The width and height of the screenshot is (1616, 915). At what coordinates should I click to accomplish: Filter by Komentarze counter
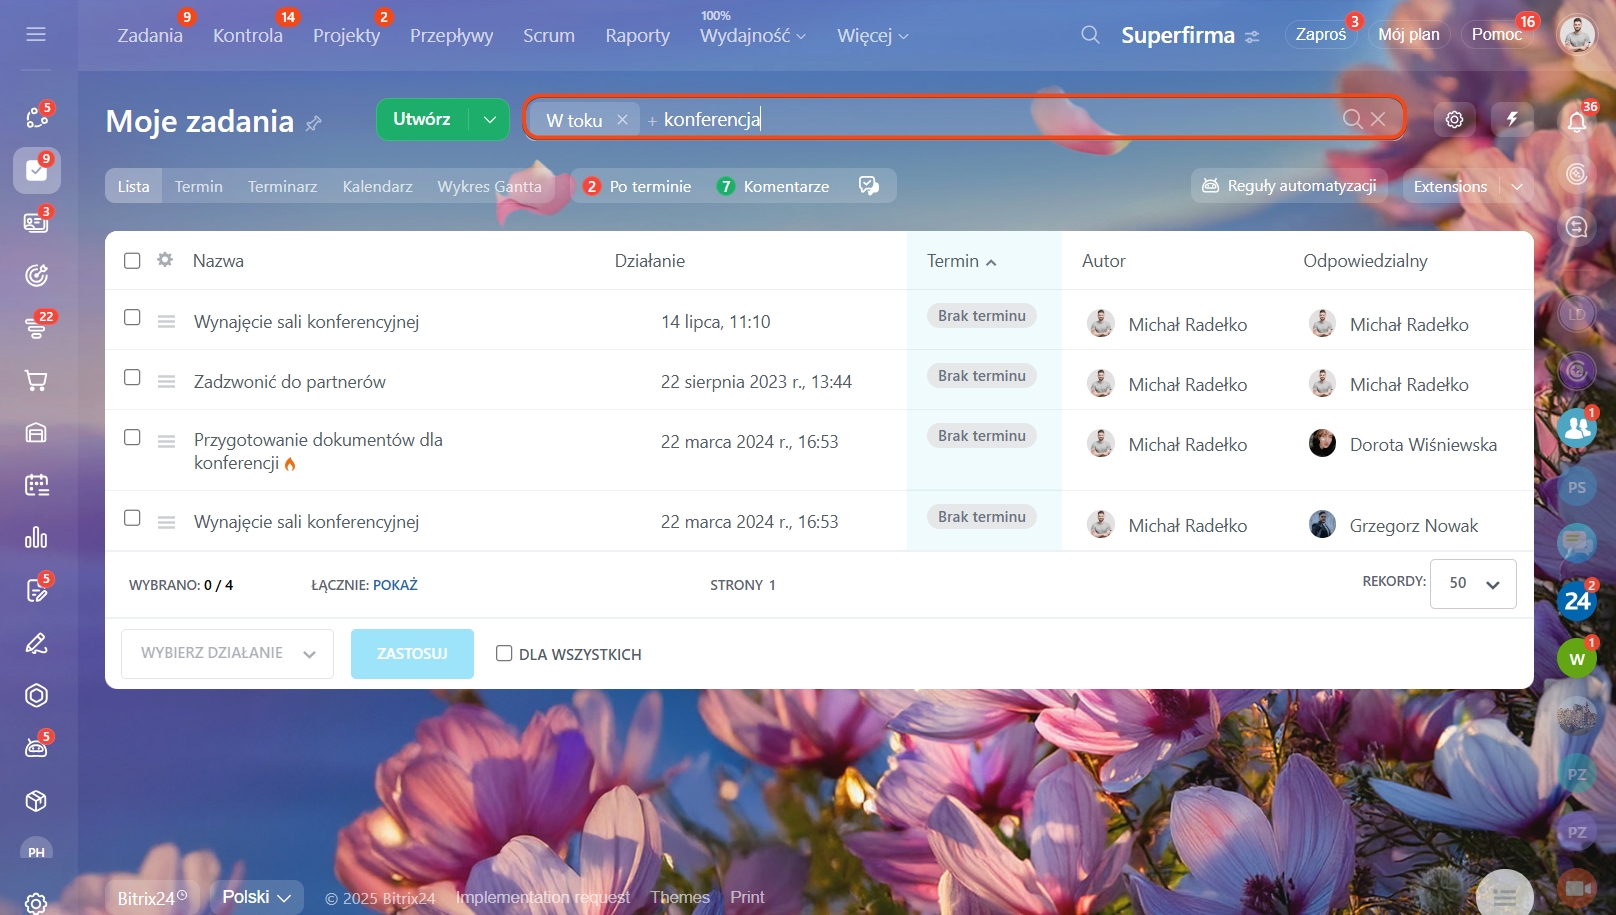(x=773, y=186)
